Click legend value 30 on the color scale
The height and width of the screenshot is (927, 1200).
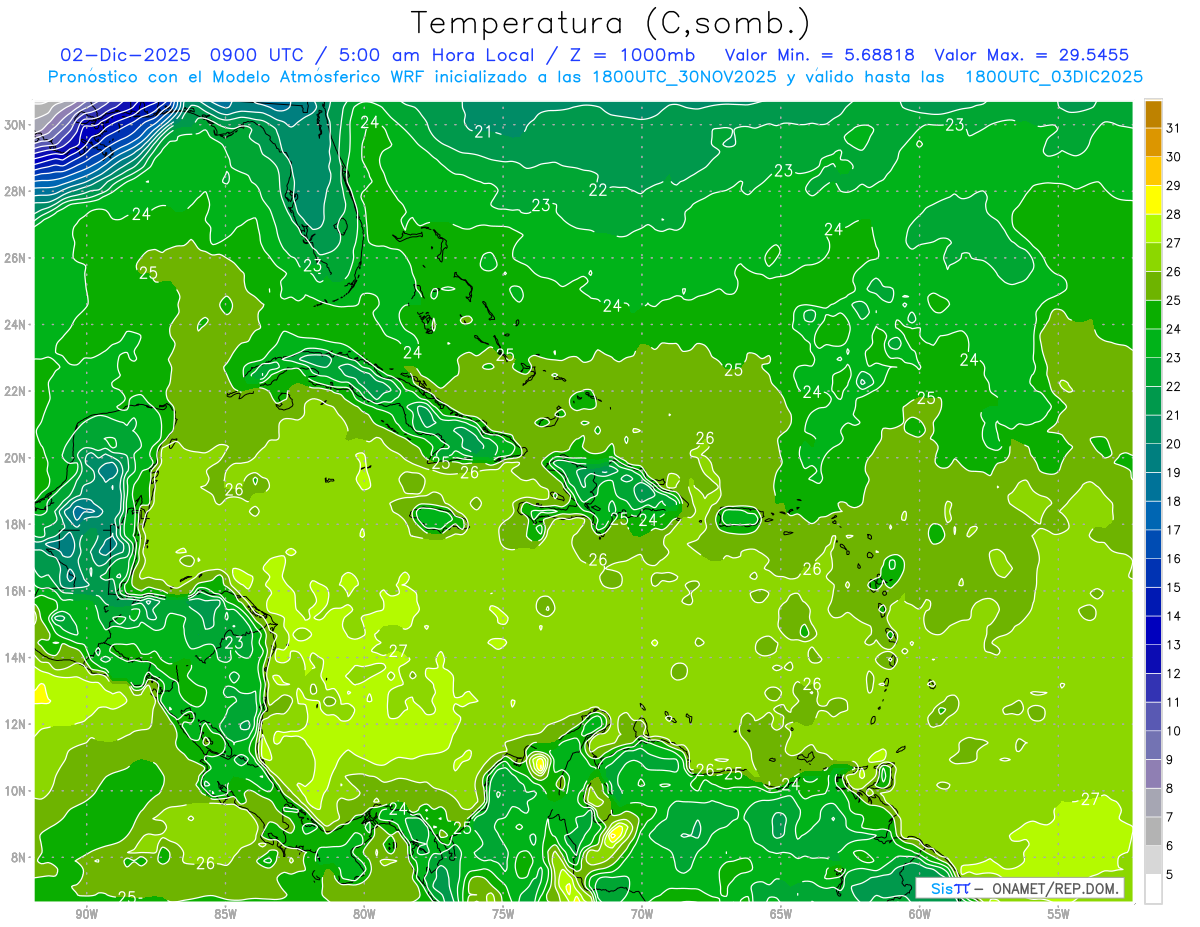pyautogui.click(x=1173, y=157)
